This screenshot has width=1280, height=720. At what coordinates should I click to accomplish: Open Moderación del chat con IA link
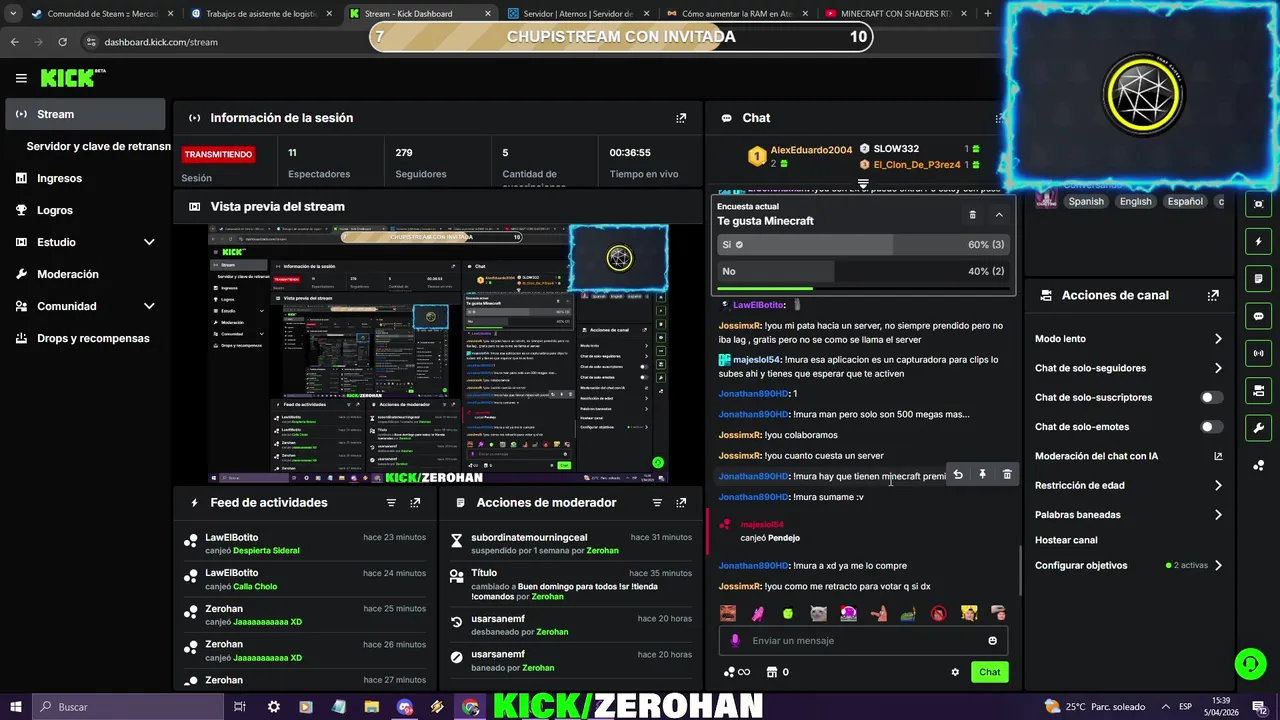pyautogui.click(x=1128, y=456)
